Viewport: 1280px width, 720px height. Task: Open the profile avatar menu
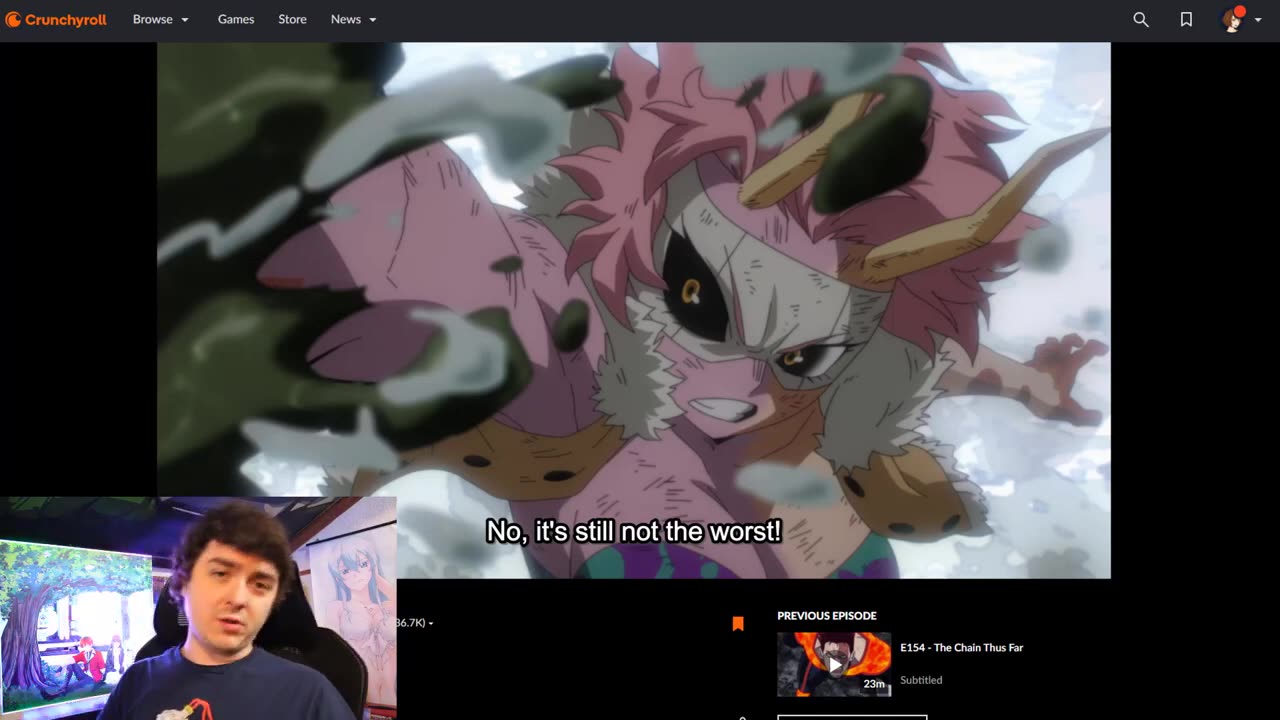click(1241, 19)
